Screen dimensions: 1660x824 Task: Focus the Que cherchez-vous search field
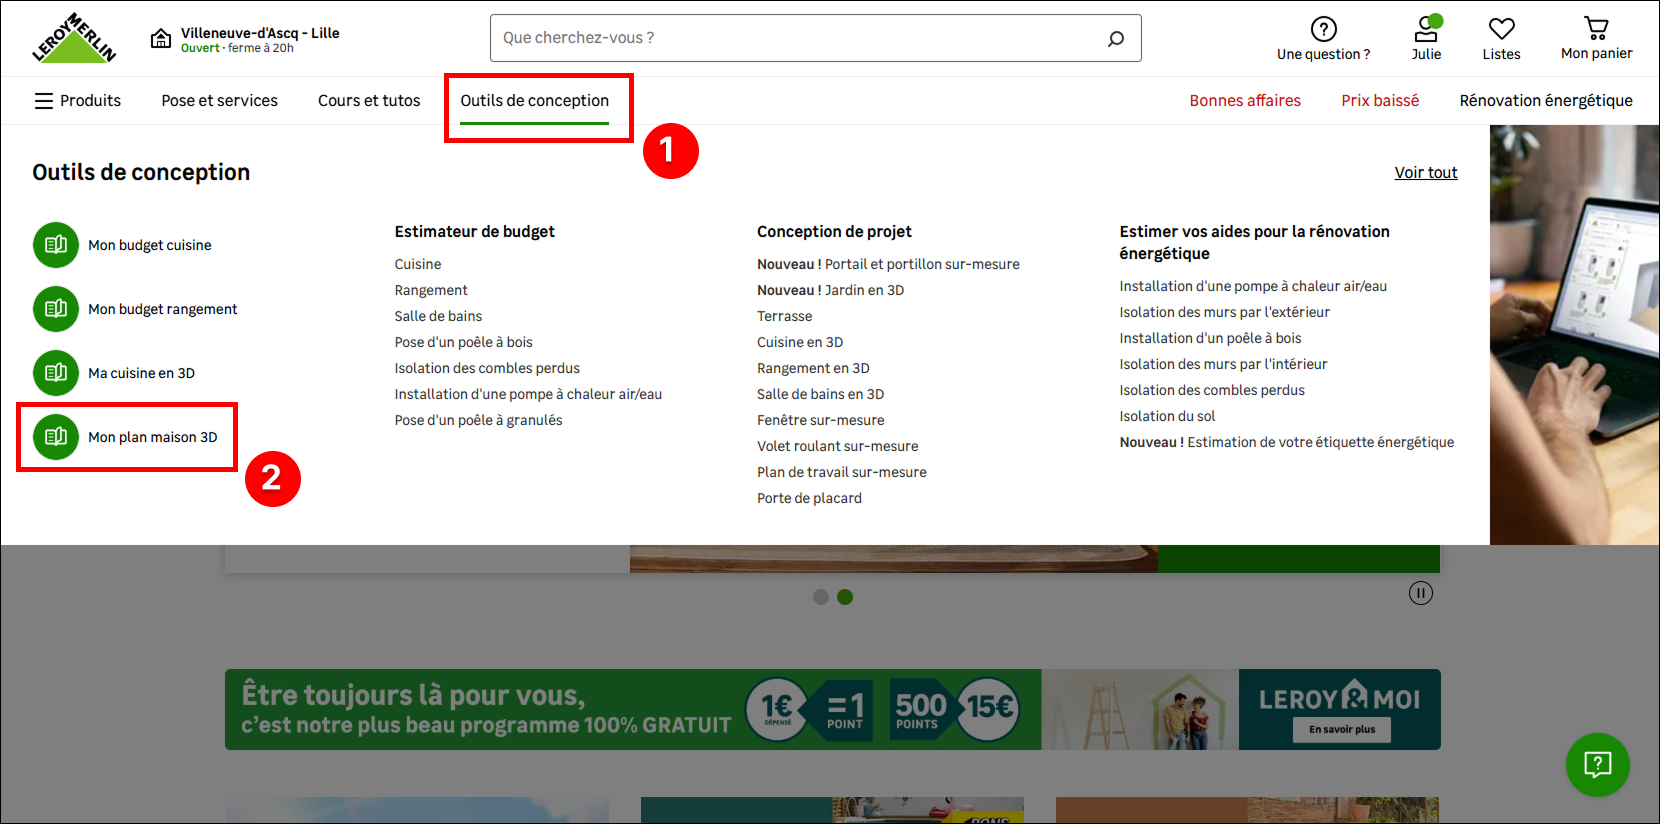coord(815,38)
